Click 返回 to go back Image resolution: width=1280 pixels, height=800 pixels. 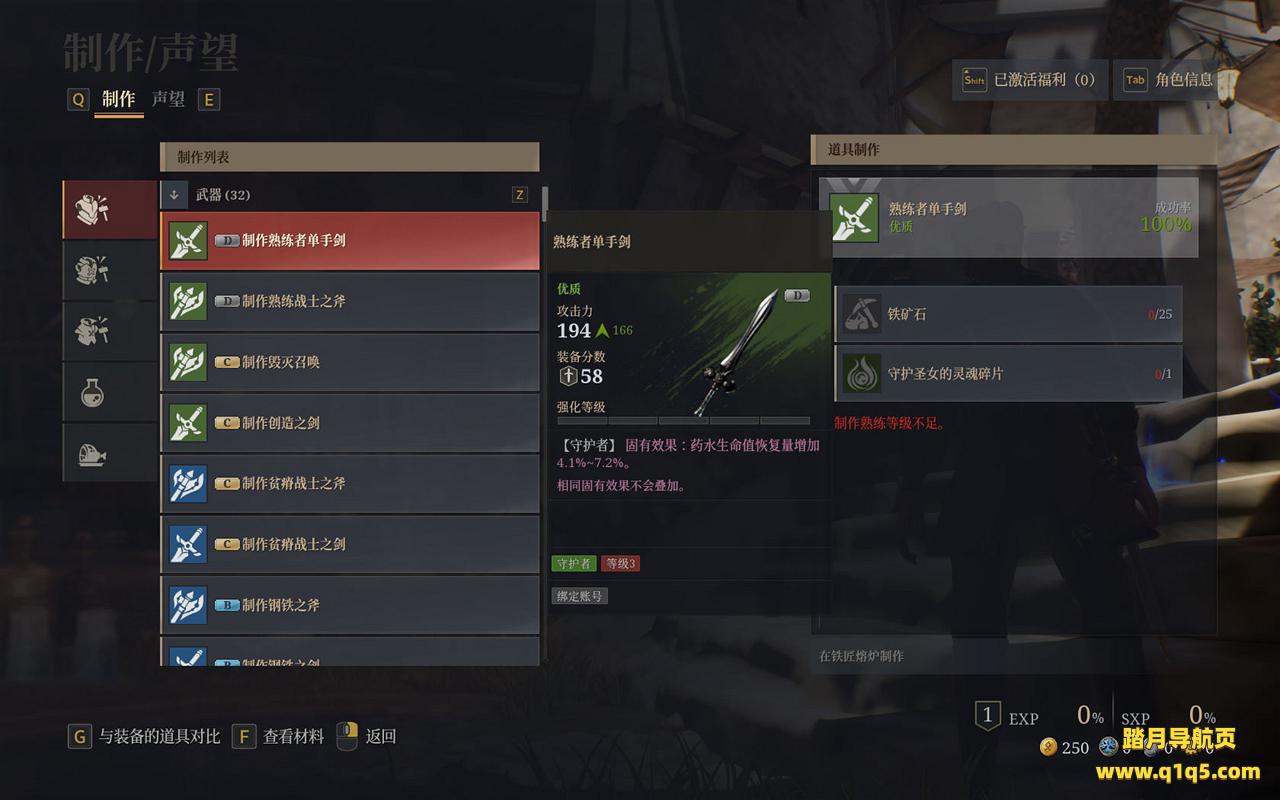pyautogui.click(x=381, y=737)
